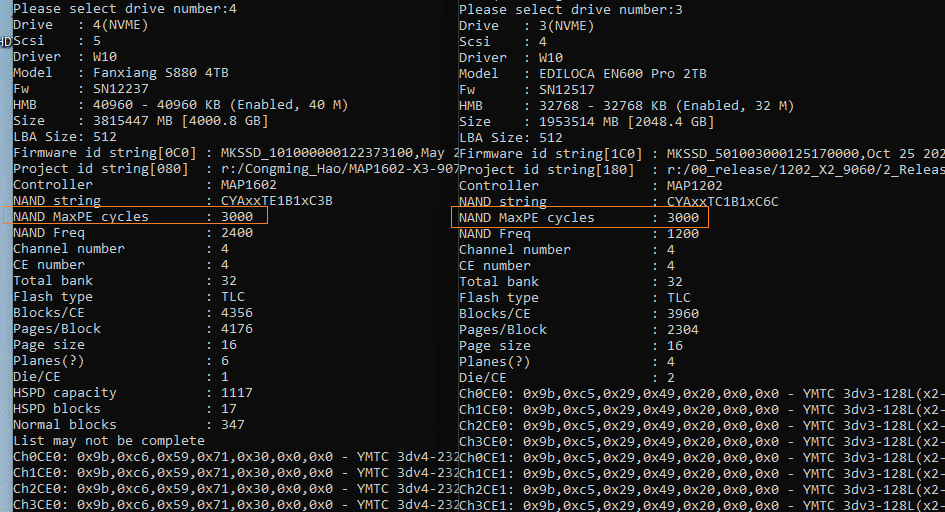This screenshot has width=945, height=512.
Task: Click 'Size : 1953514 MB [2048.4 GB]' line
Action: point(587,122)
